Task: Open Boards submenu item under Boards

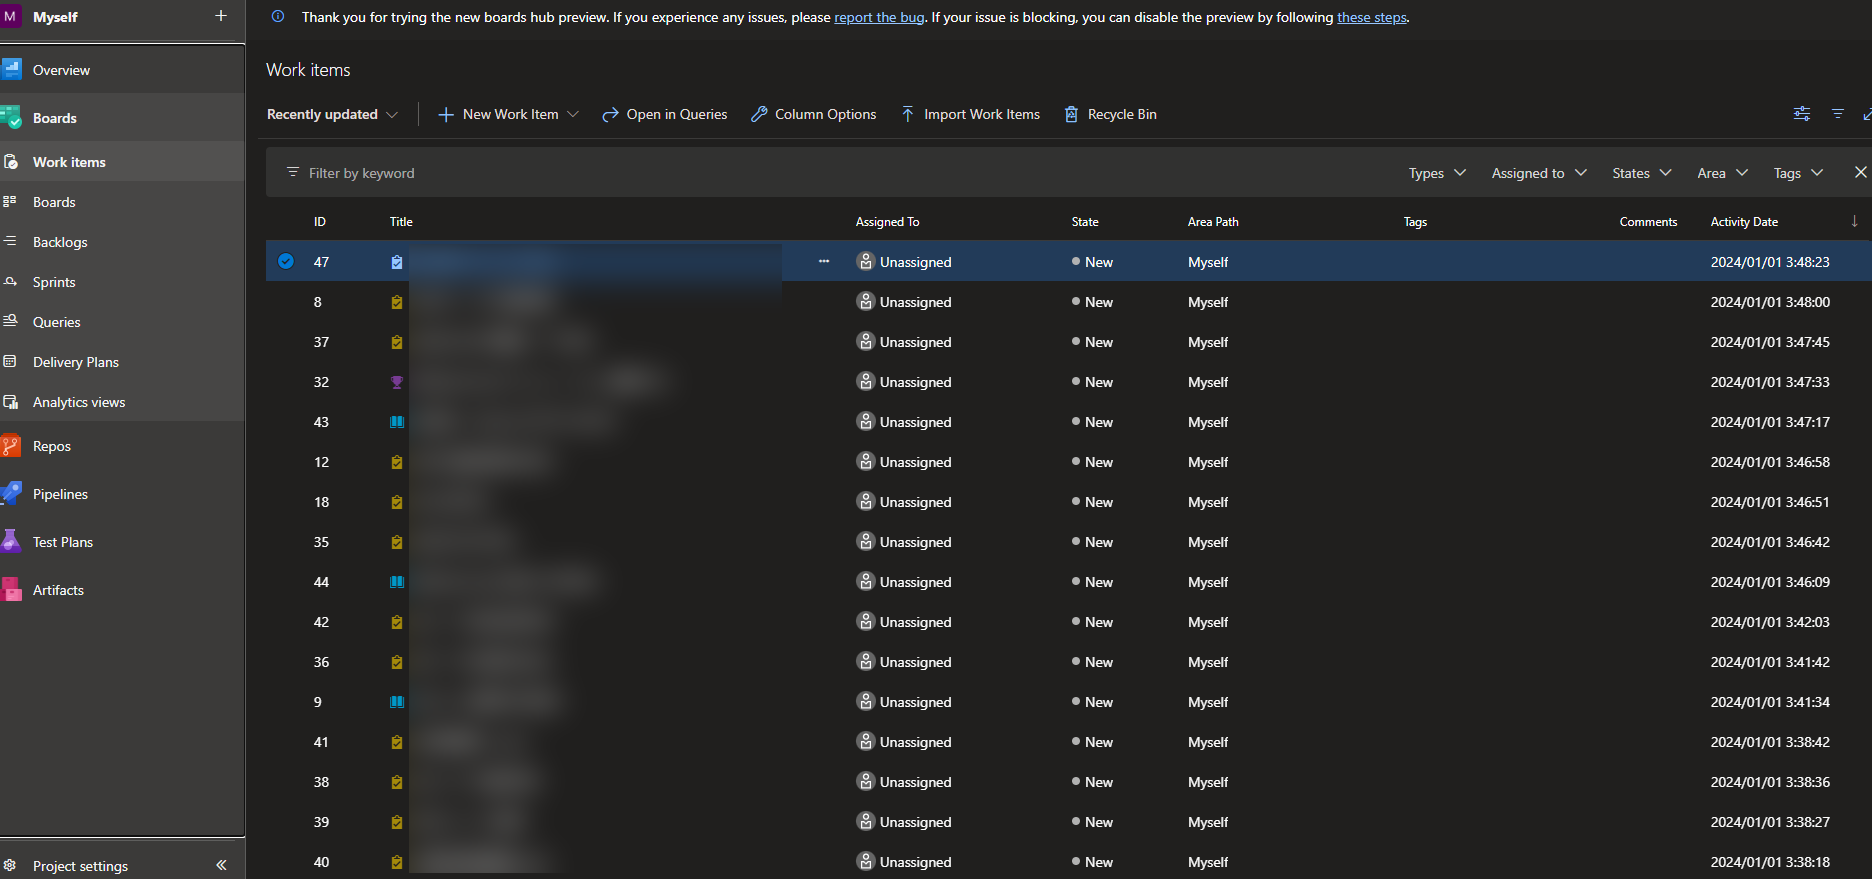Action: [x=122, y=202]
